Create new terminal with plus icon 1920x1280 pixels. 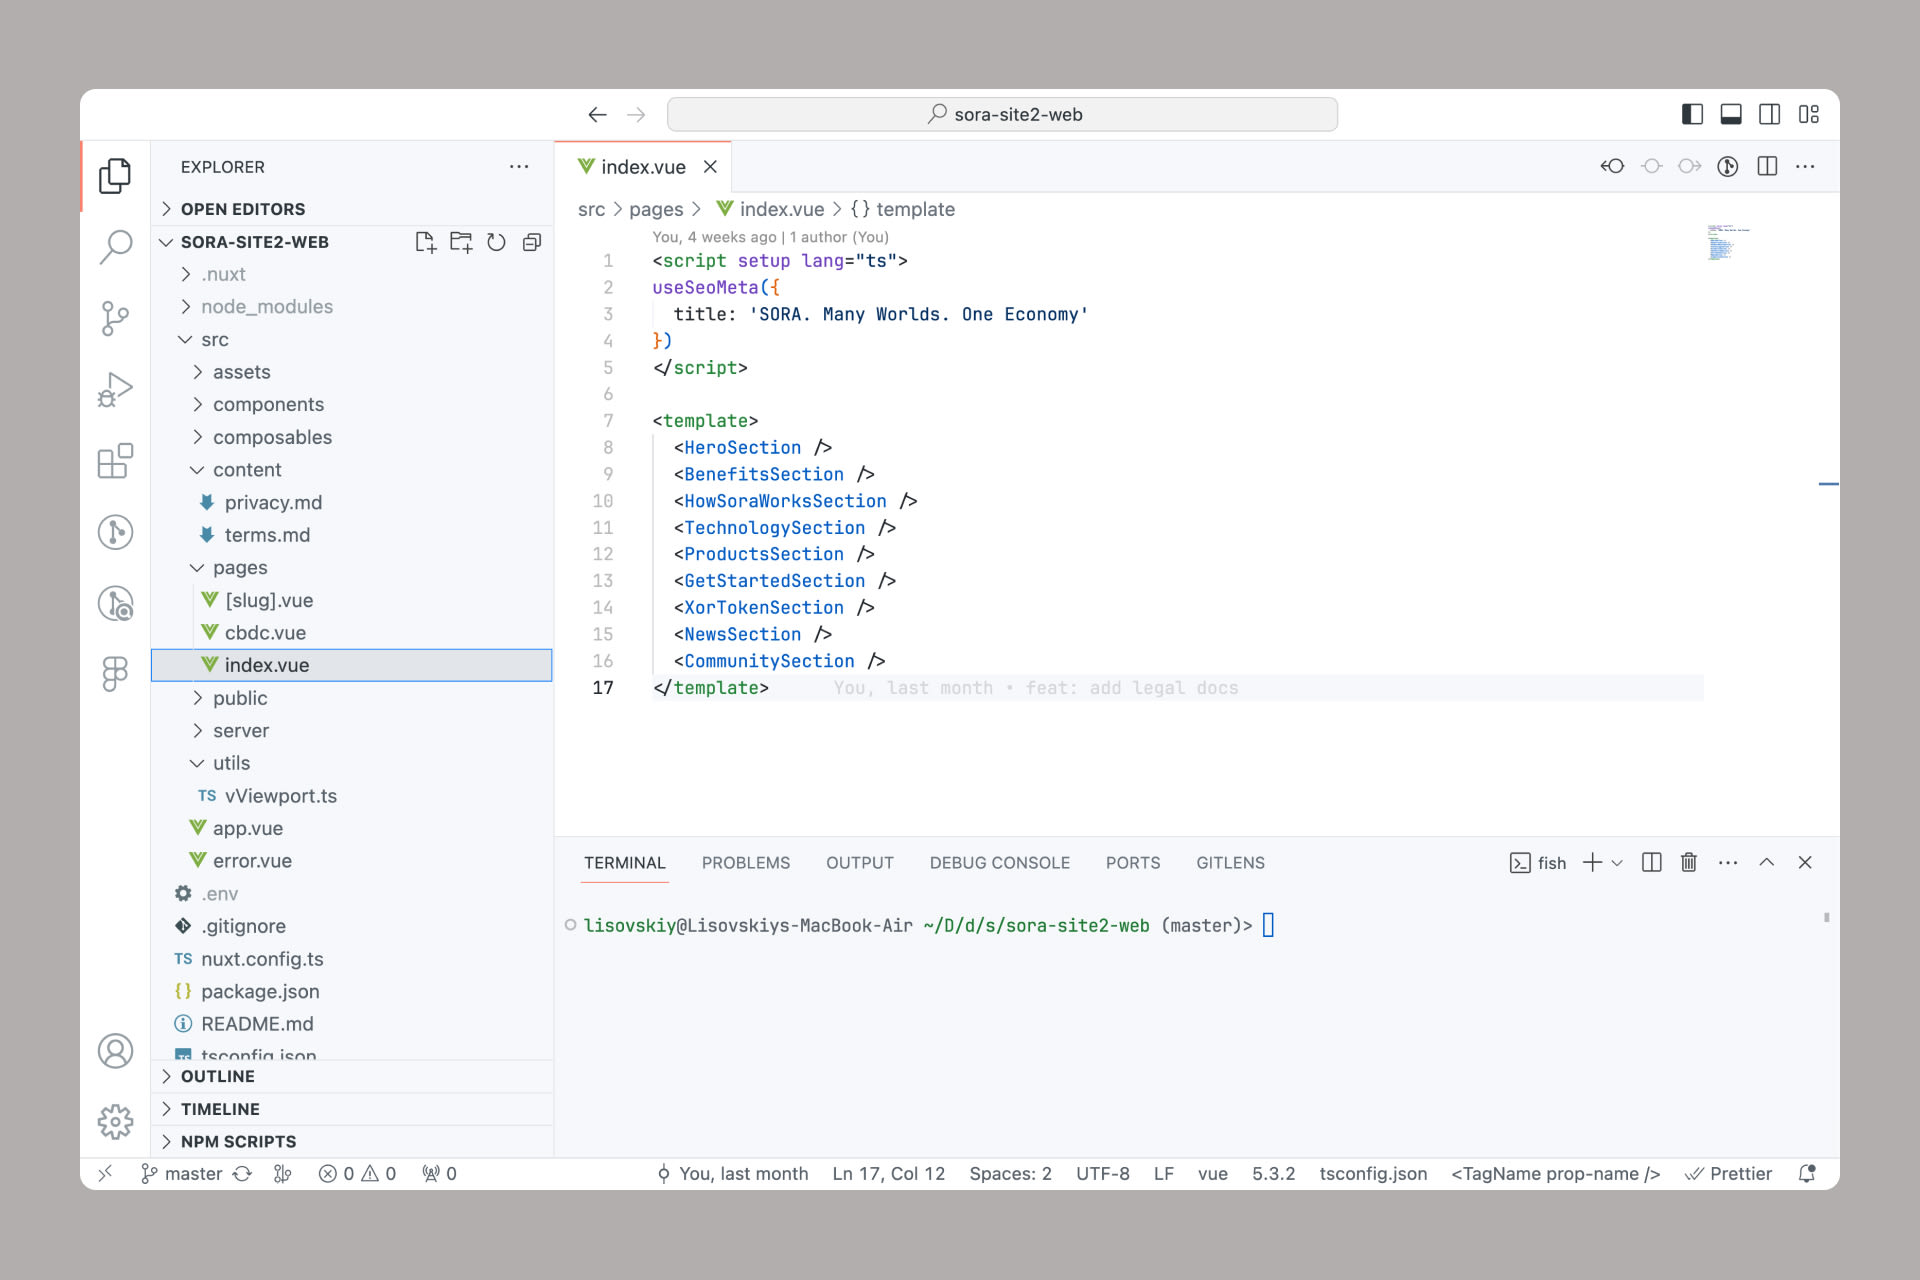[x=1592, y=862]
